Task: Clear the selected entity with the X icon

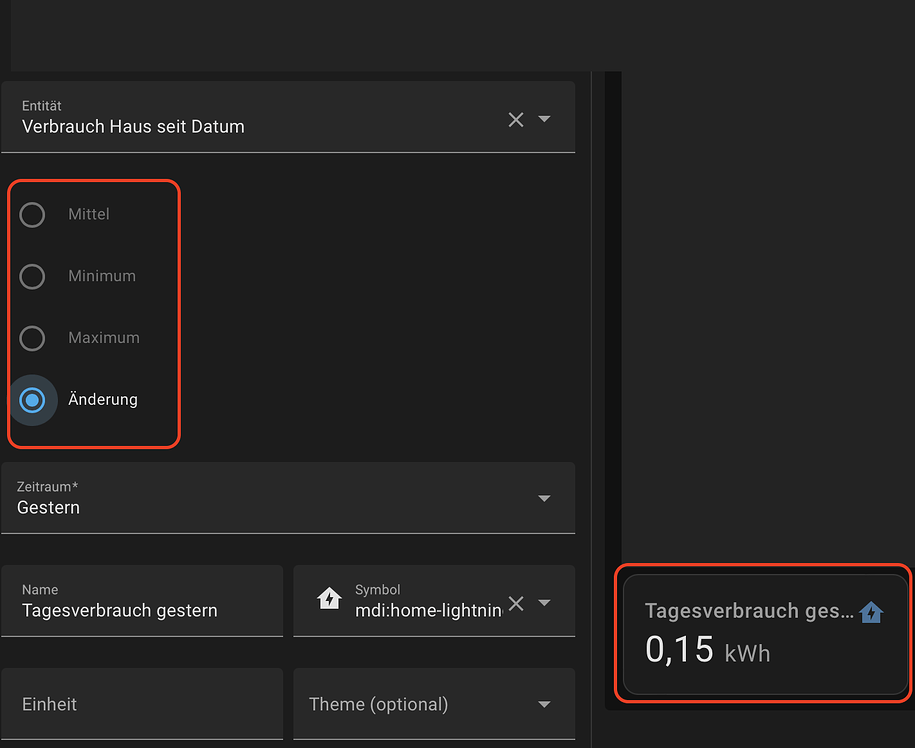Action: click(x=515, y=119)
